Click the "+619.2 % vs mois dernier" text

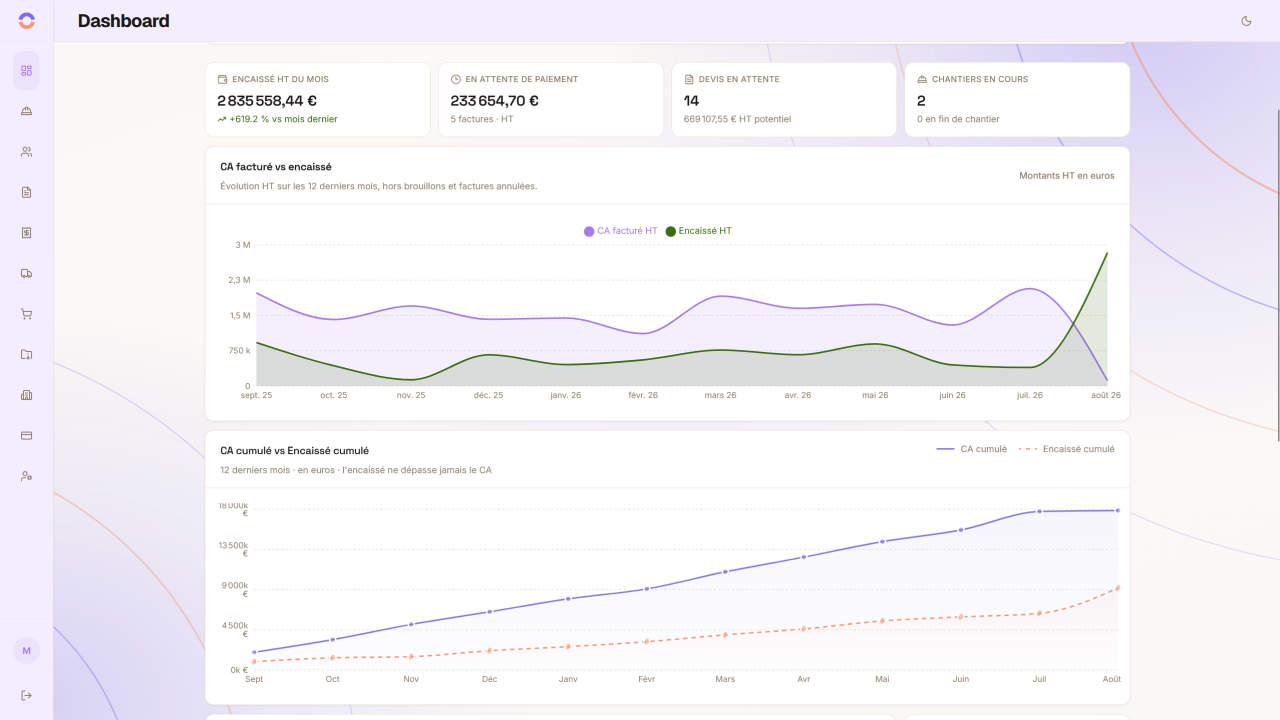point(283,119)
